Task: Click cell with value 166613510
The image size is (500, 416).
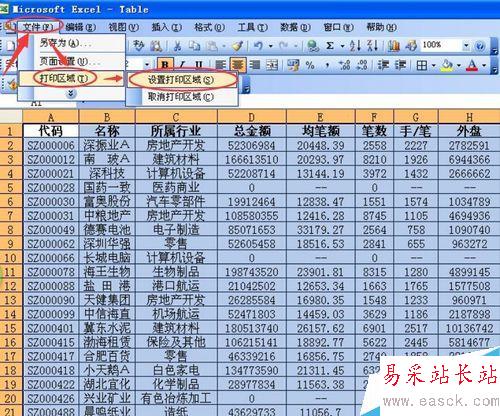Action: [252, 159]
